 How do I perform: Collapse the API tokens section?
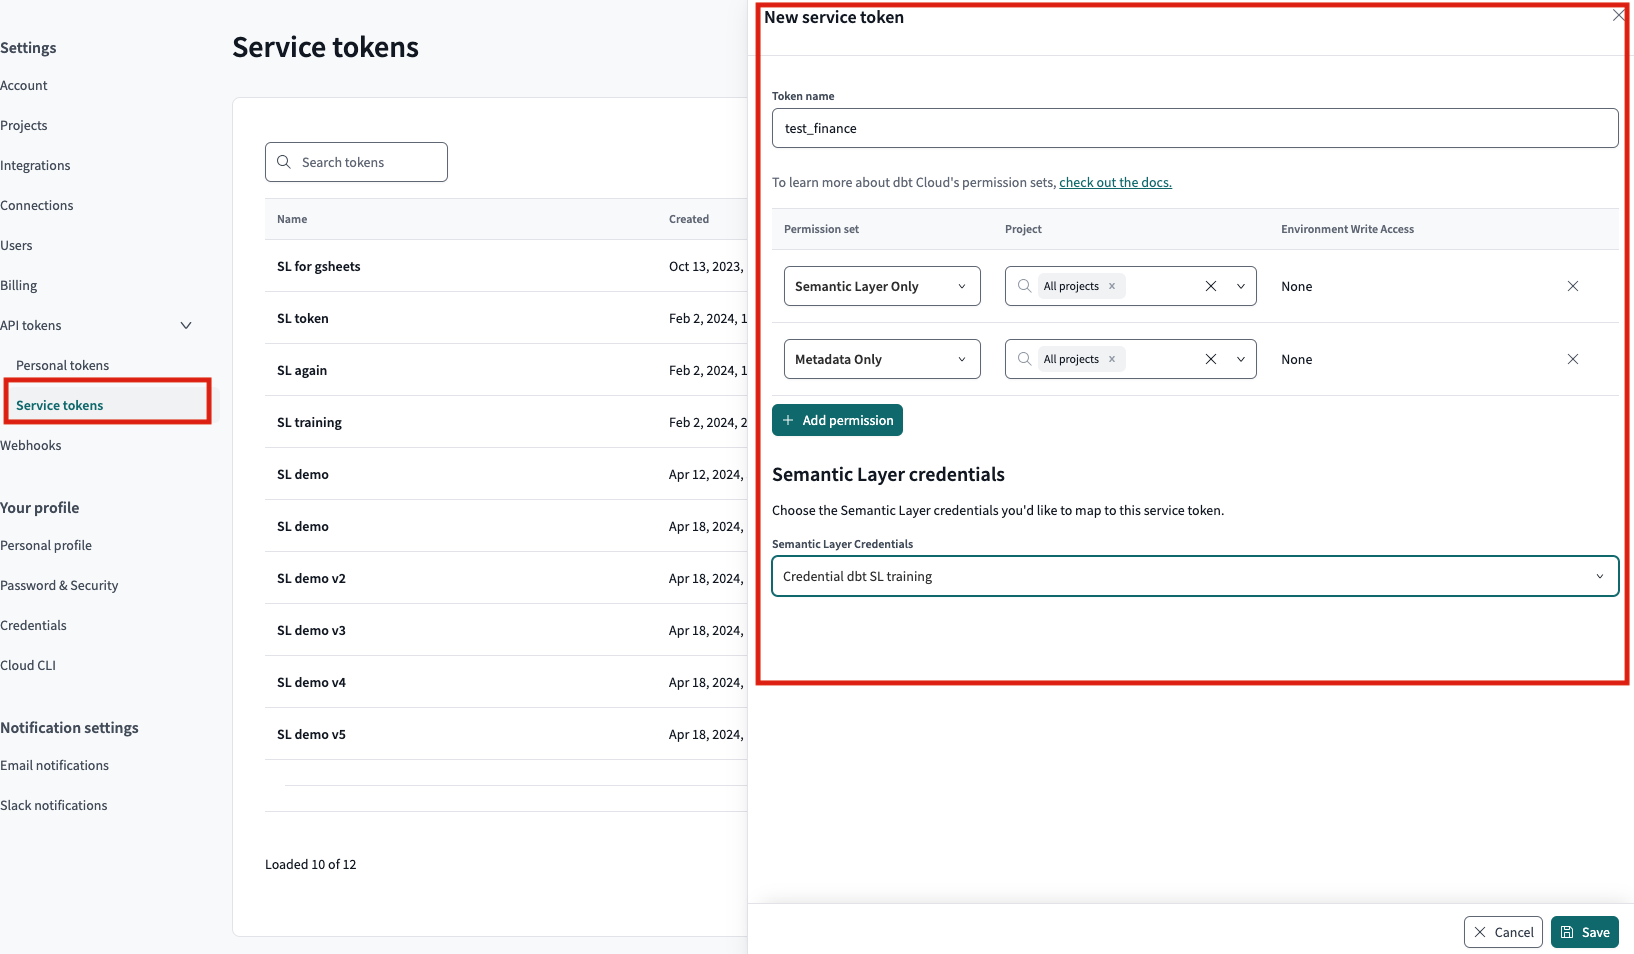(185, 325)
